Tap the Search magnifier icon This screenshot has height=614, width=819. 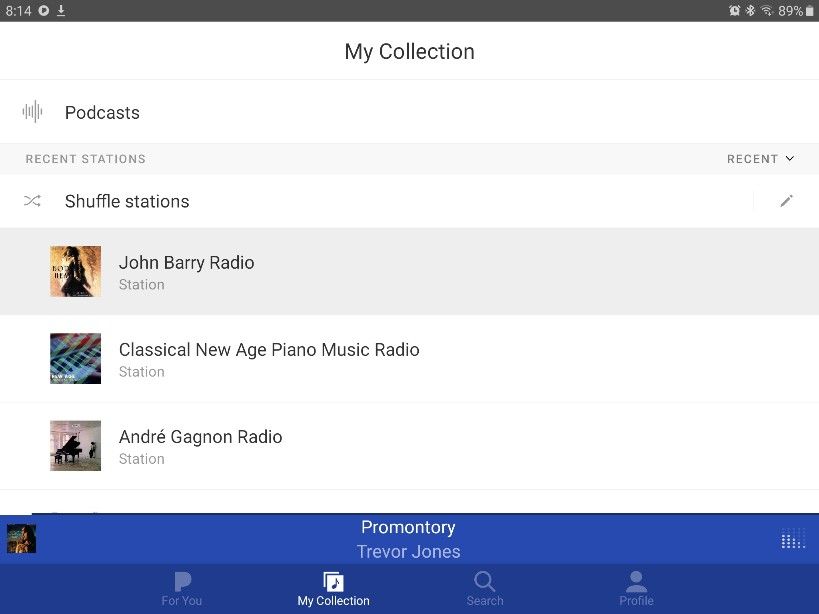pos(485,582)
